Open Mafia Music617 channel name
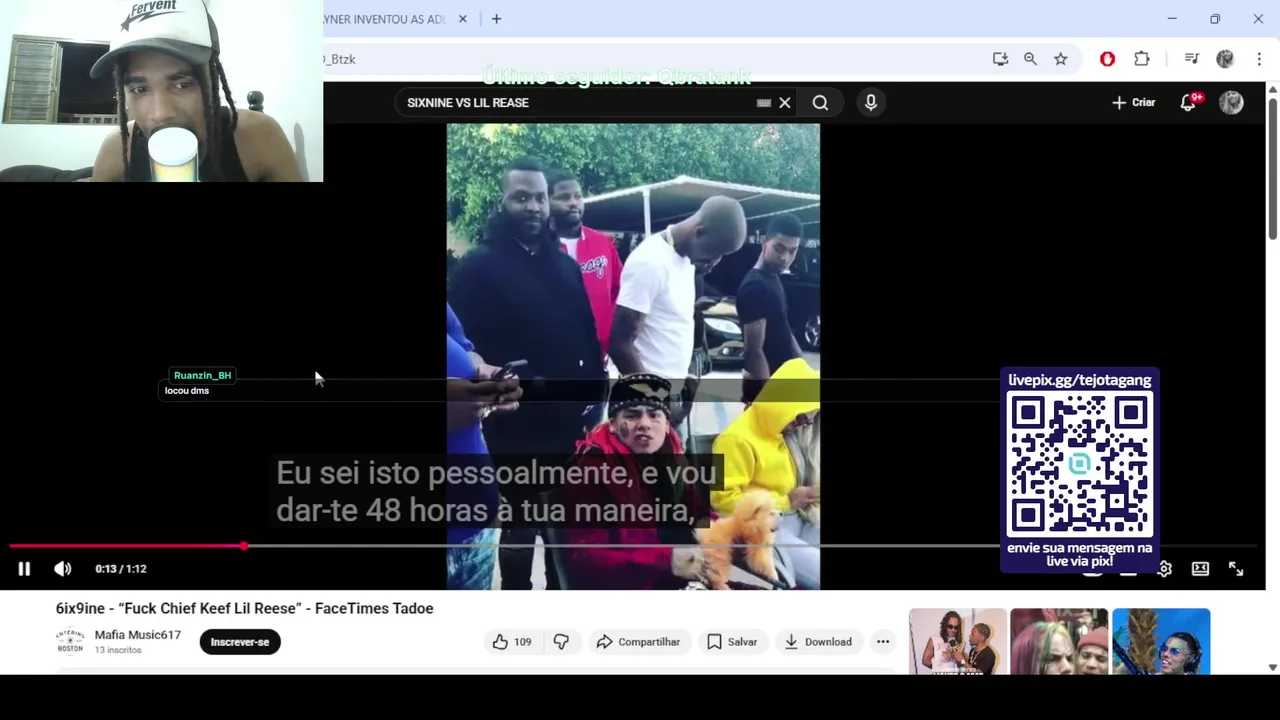Image resolution: width=1280 pixels, height=720 pixels. [138, 635]
